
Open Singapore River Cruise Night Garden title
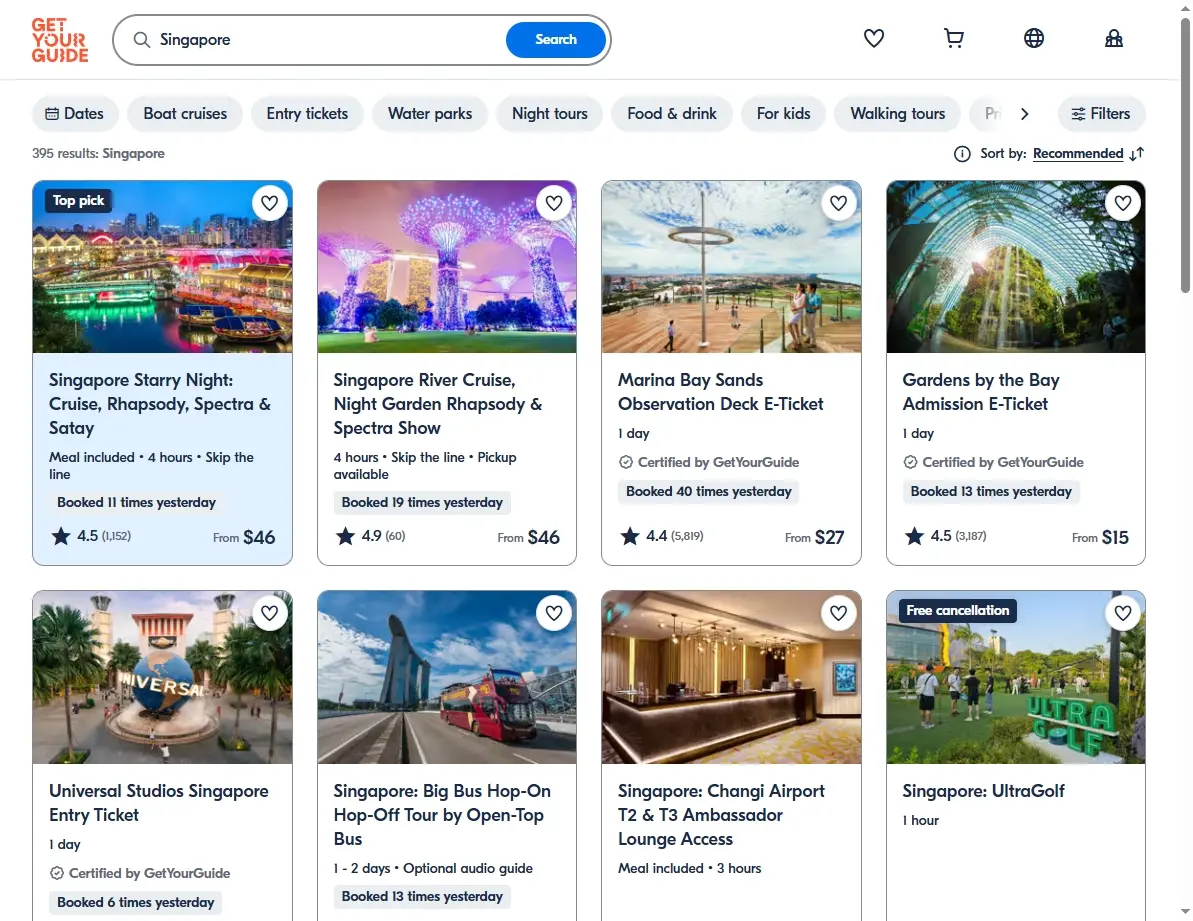[437, 404]
